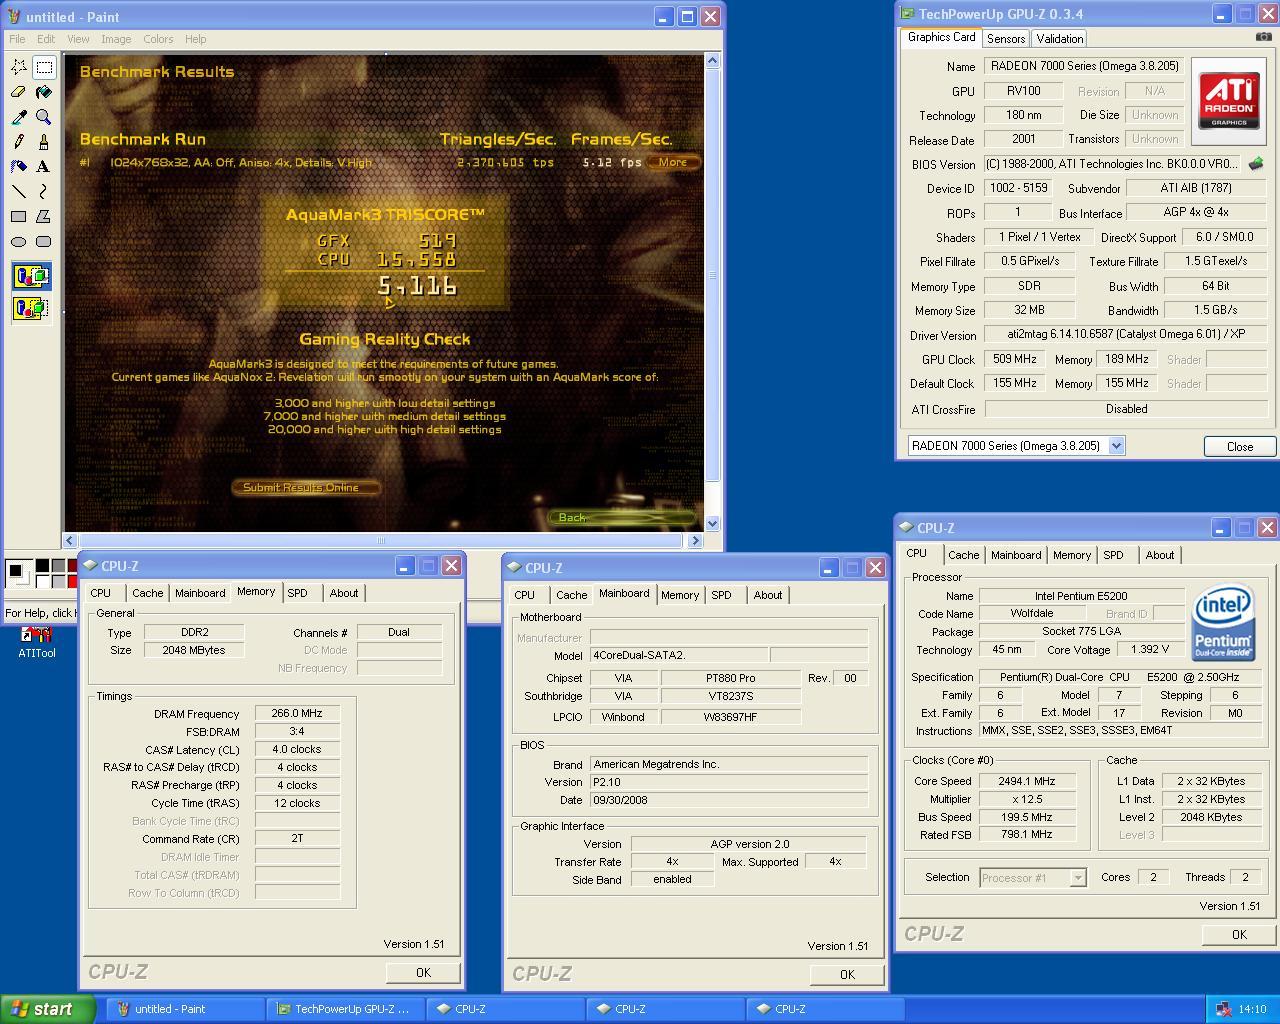Open the About tab in the mainboard CPU-Z window
Viewport: 1280px width, 1024px height.
point(768,595)
